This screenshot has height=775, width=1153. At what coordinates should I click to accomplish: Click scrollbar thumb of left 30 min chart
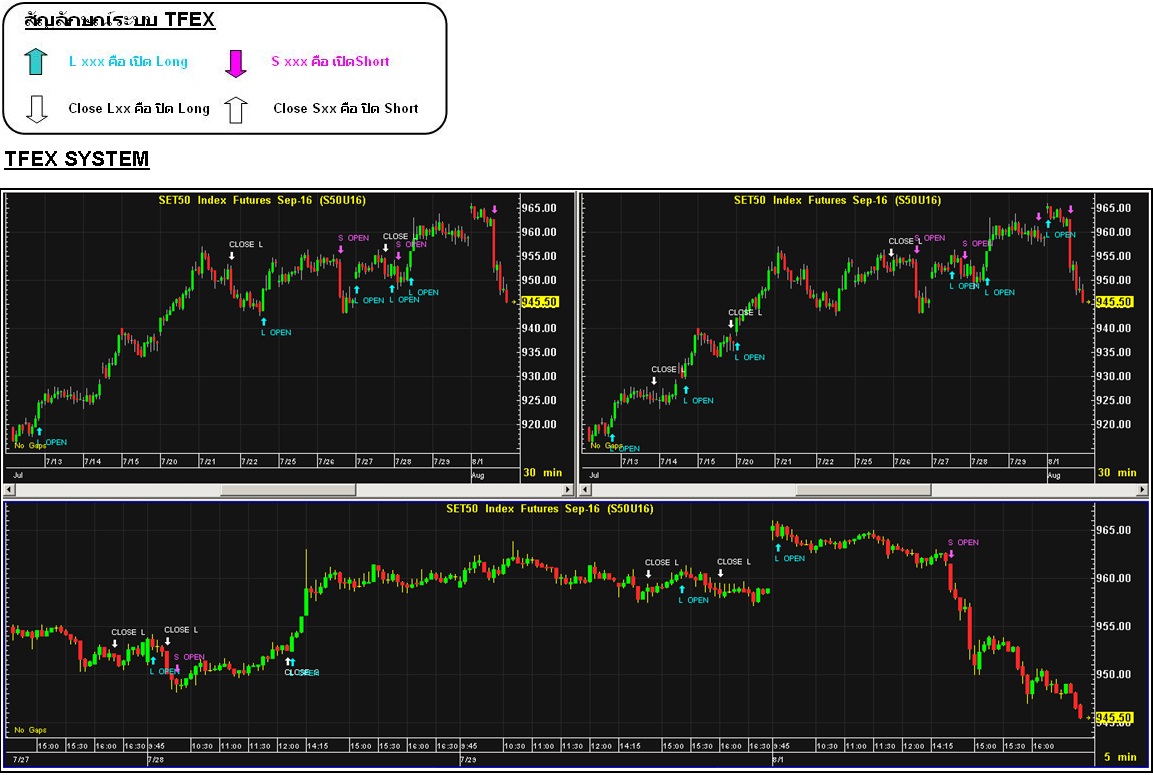click(x=288, y=489)
